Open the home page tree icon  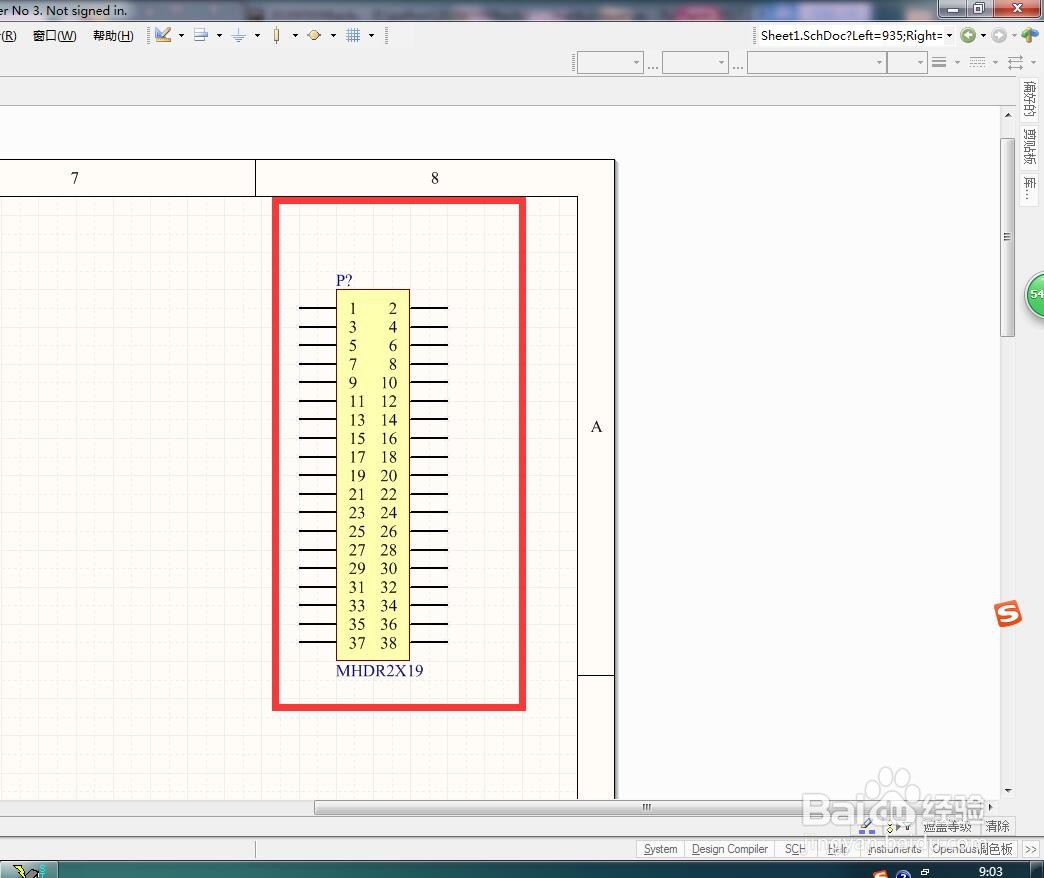click(x=1029, y=35)
